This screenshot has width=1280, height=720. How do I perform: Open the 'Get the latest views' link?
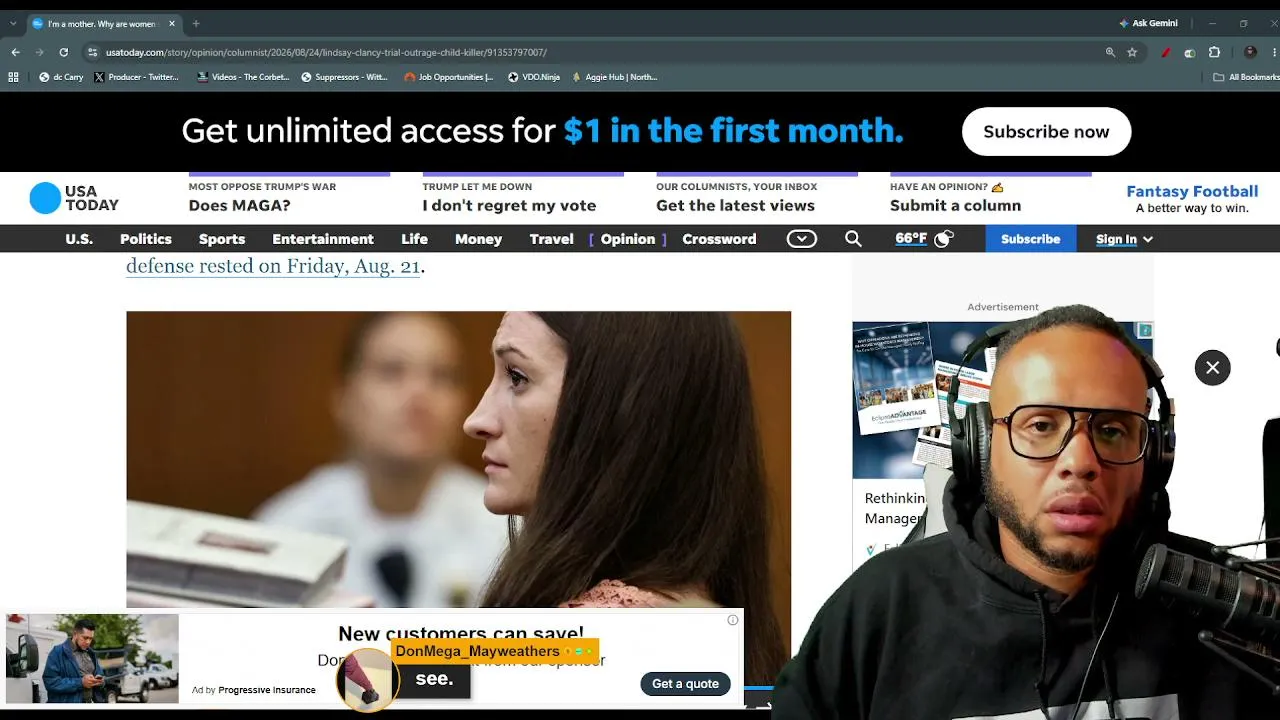(735, 205)
